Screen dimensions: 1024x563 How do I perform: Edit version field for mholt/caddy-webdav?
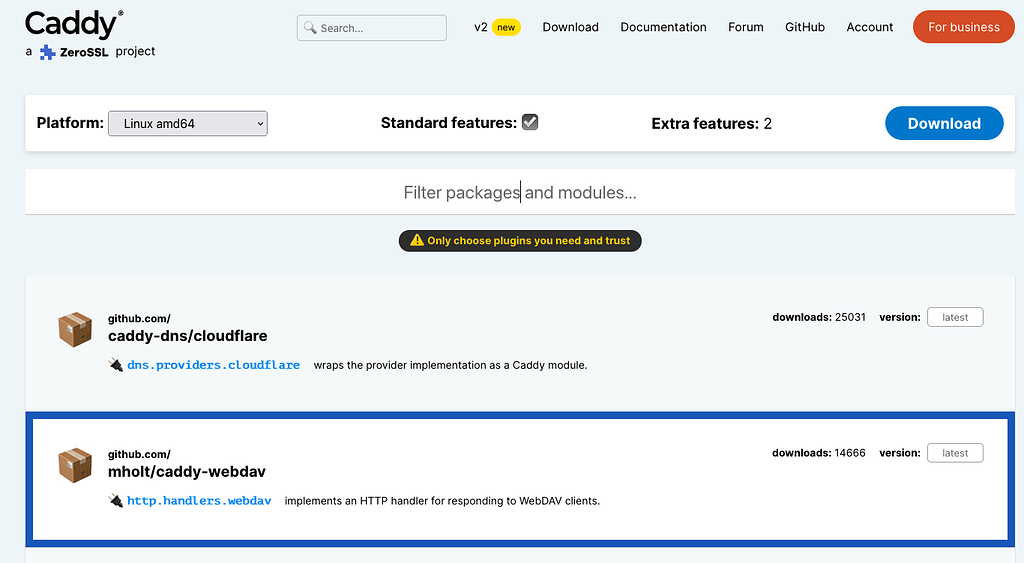point(955,453)
